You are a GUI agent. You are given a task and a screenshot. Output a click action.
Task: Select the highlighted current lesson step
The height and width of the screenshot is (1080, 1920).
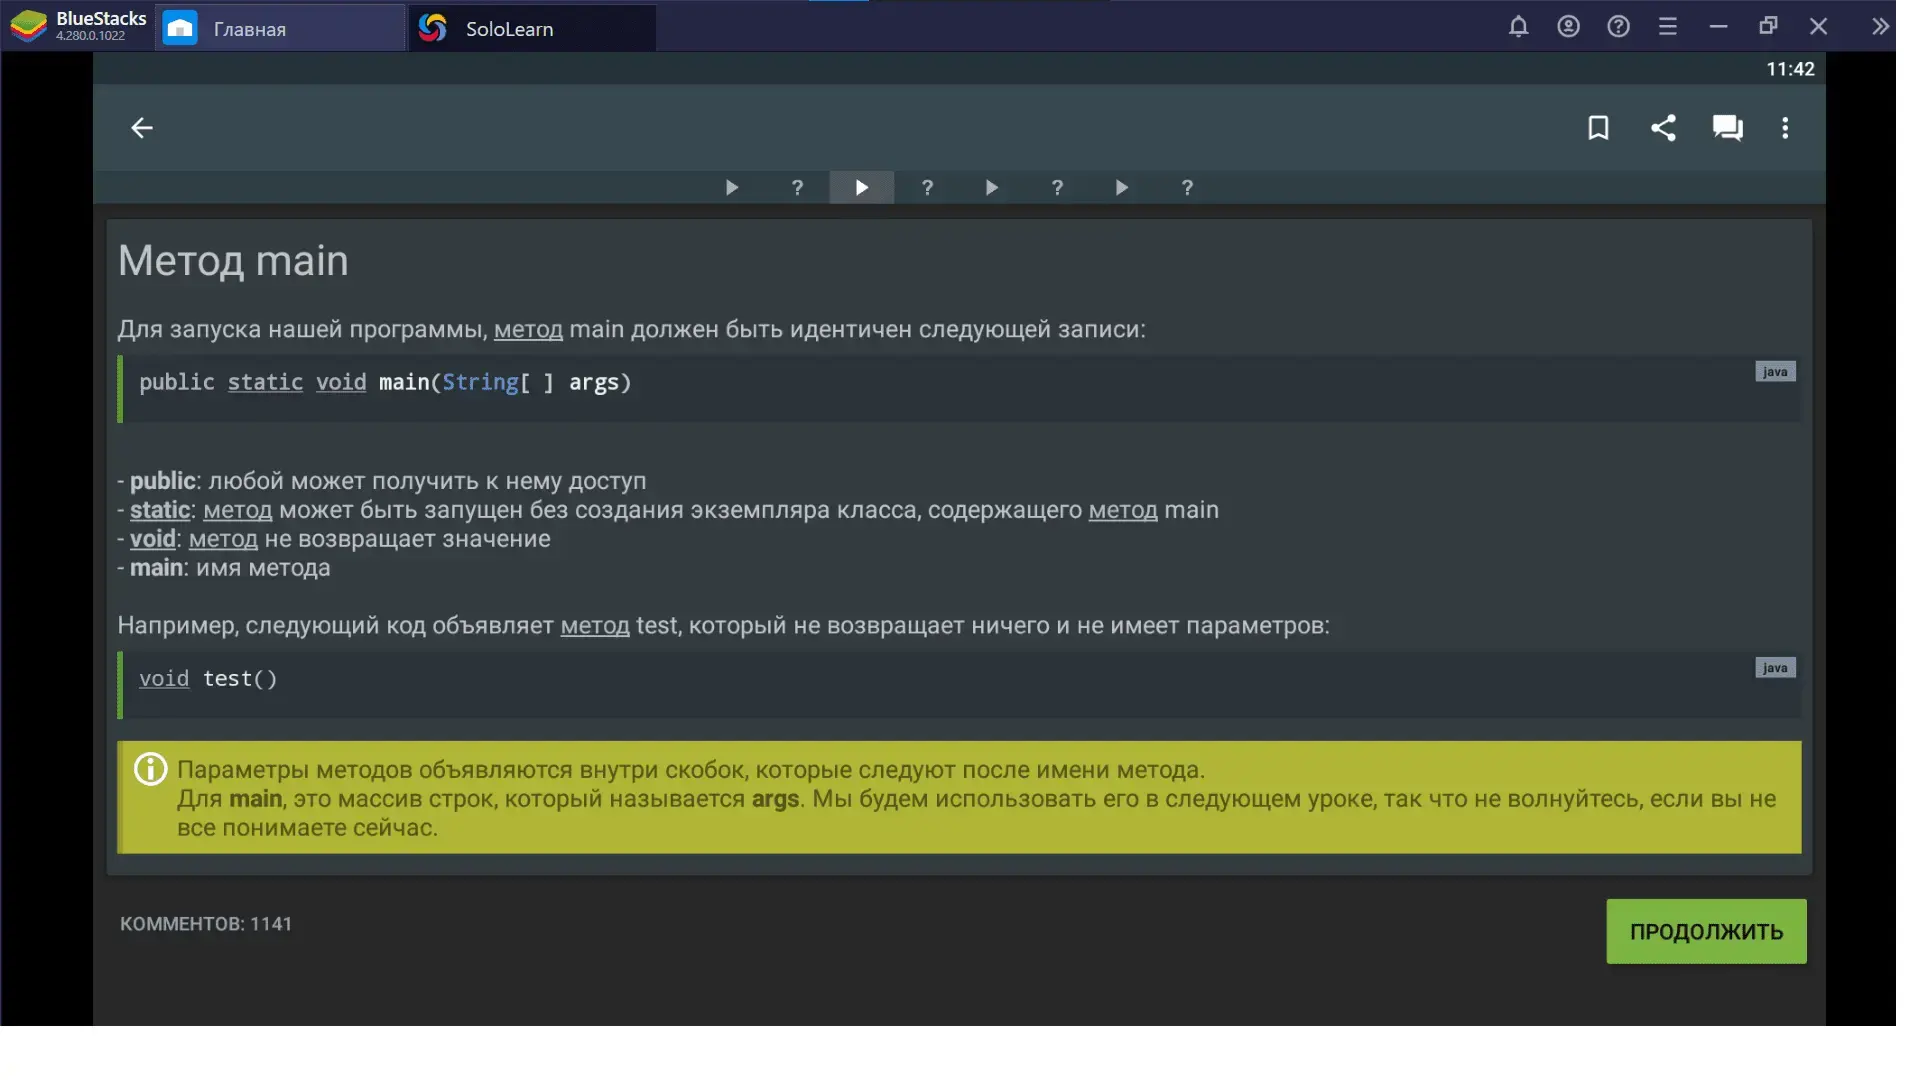pyautogui.click(x=862, y=188)
